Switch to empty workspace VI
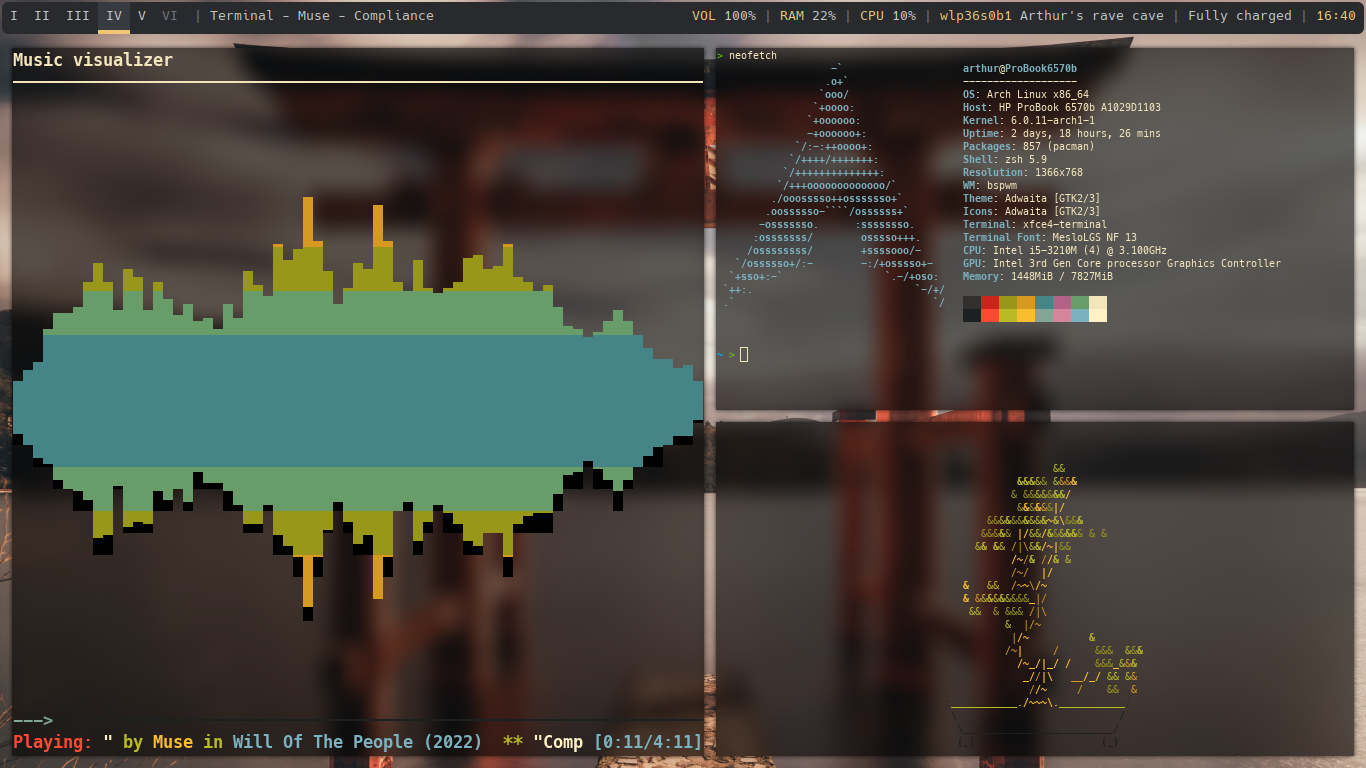 point(170,16)
